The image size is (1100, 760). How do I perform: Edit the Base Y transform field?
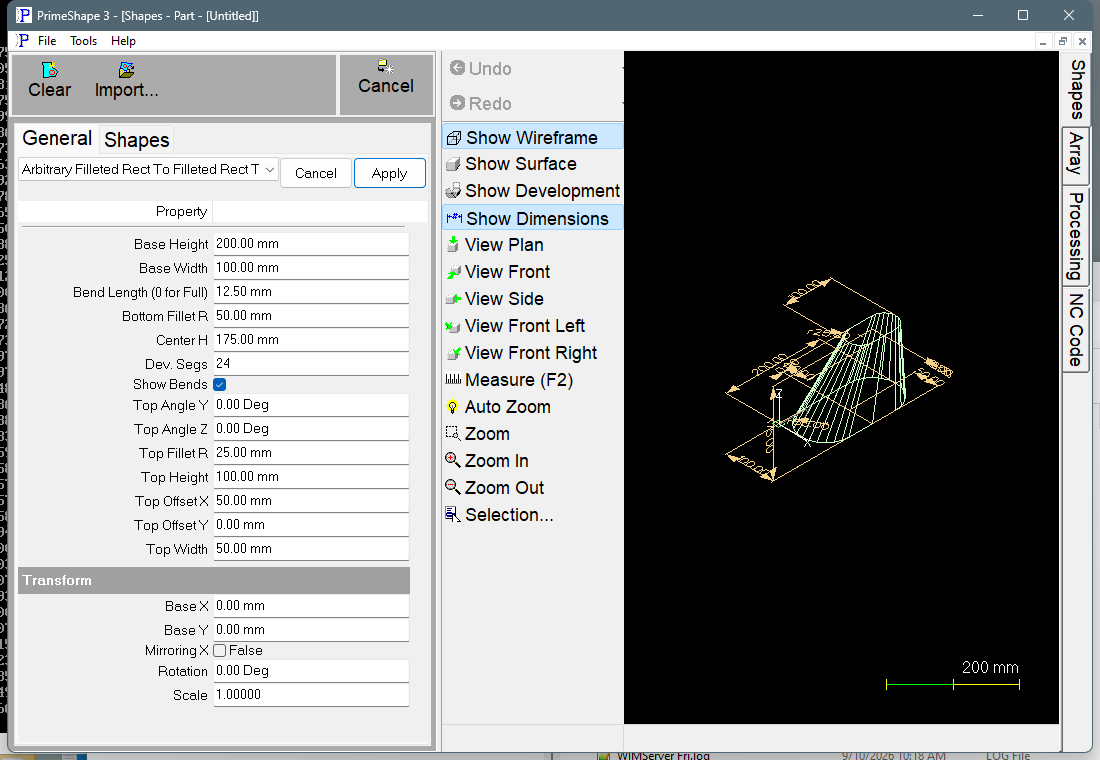tap(311, 629)
